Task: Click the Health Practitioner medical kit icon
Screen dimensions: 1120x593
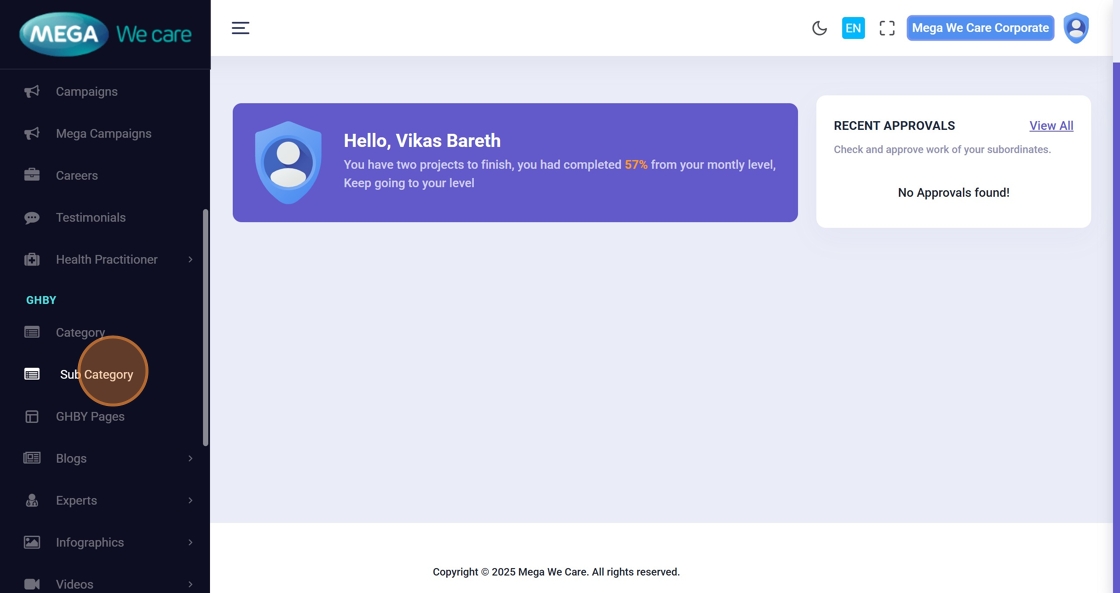Action: [x=32, y=260]
